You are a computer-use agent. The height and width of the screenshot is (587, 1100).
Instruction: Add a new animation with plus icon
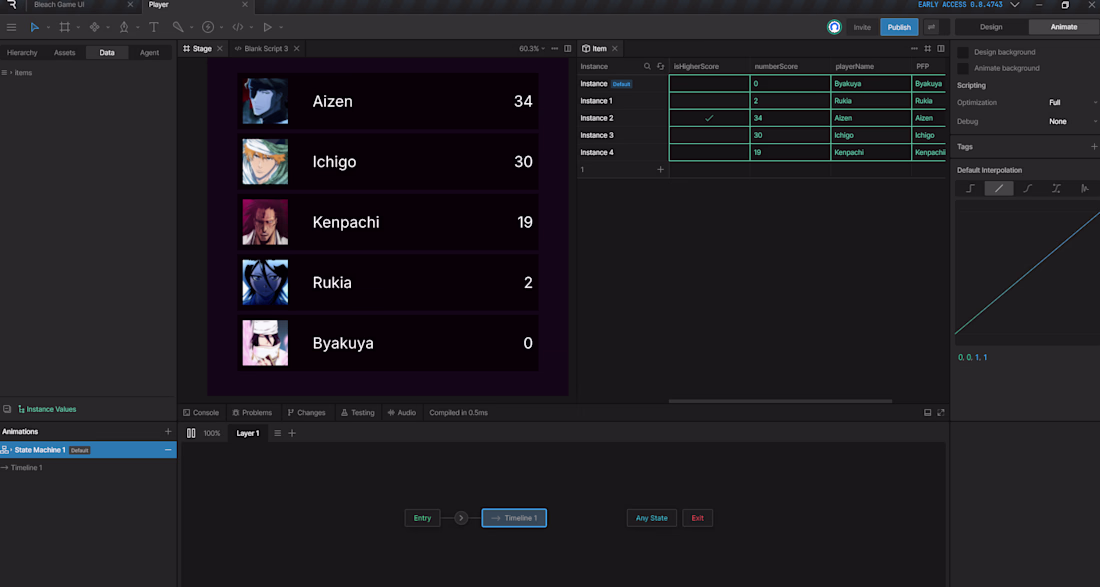pos(168,432)
